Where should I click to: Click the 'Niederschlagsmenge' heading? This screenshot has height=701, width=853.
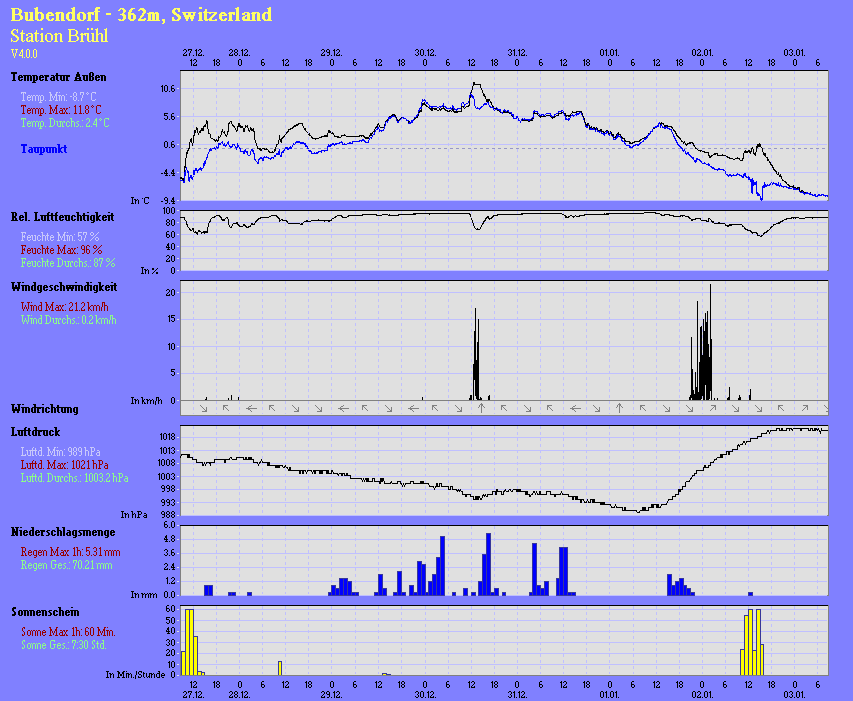tap(63, 532)
